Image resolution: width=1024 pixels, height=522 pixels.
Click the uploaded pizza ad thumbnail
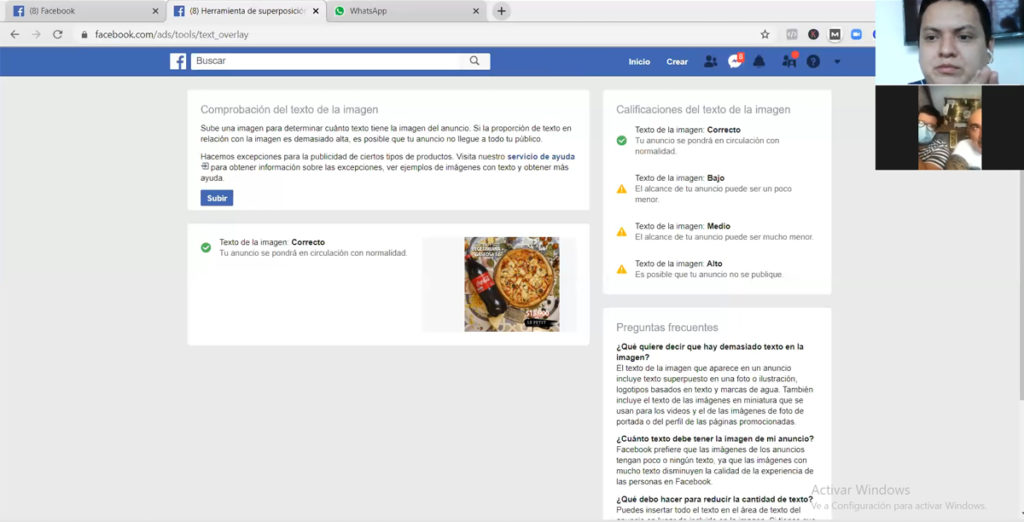511,284
